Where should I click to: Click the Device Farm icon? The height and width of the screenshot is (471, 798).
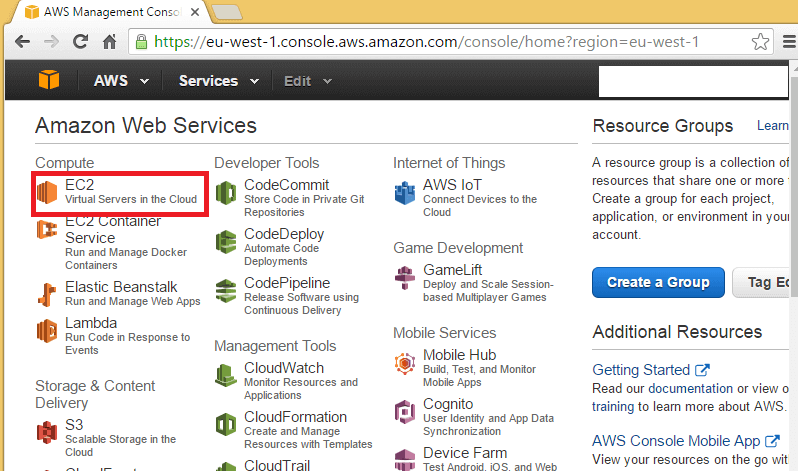[405, 459]
